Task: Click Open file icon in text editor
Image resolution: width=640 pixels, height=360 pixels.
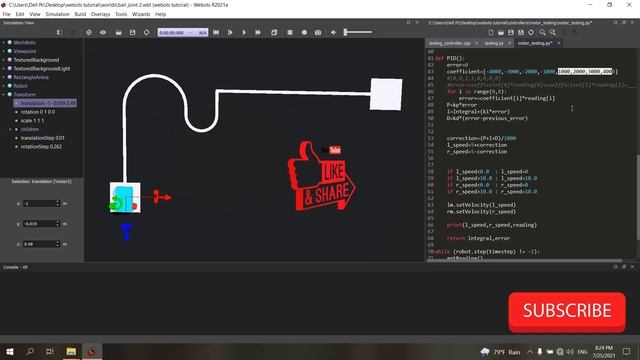Action: [x=501, y=32]
